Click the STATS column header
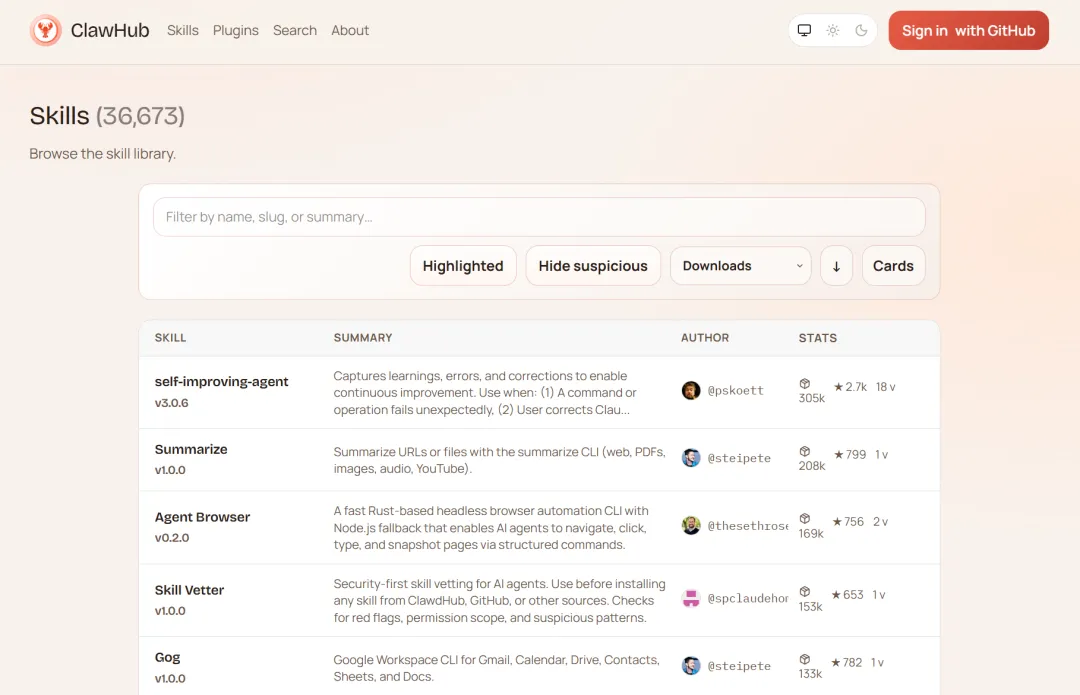Screen dimensions: 1080x695 tap(818, 338)
